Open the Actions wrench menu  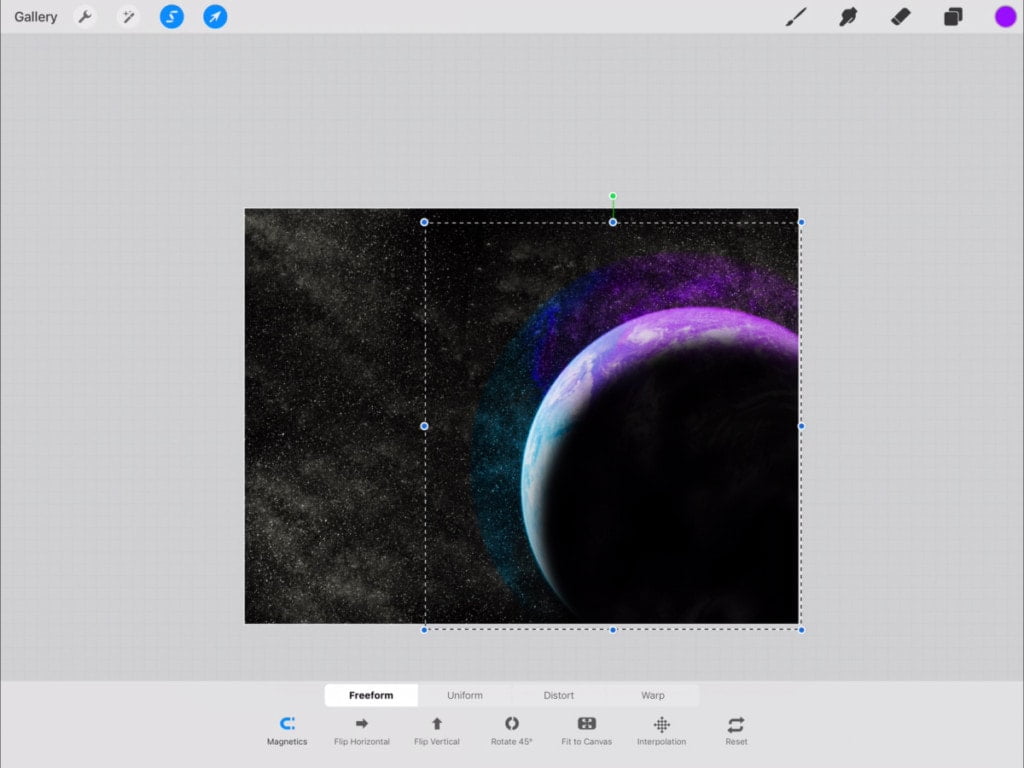click(85, 17)
